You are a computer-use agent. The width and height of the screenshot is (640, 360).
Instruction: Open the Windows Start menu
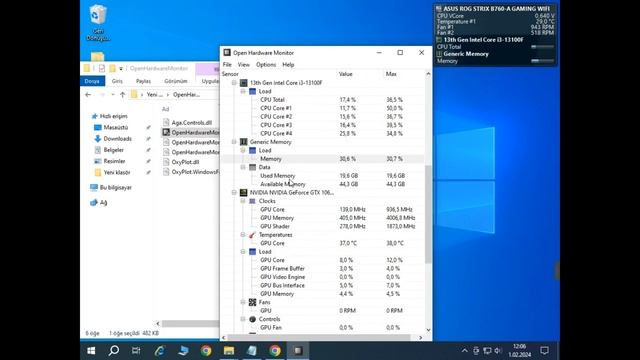coord(91,351)
